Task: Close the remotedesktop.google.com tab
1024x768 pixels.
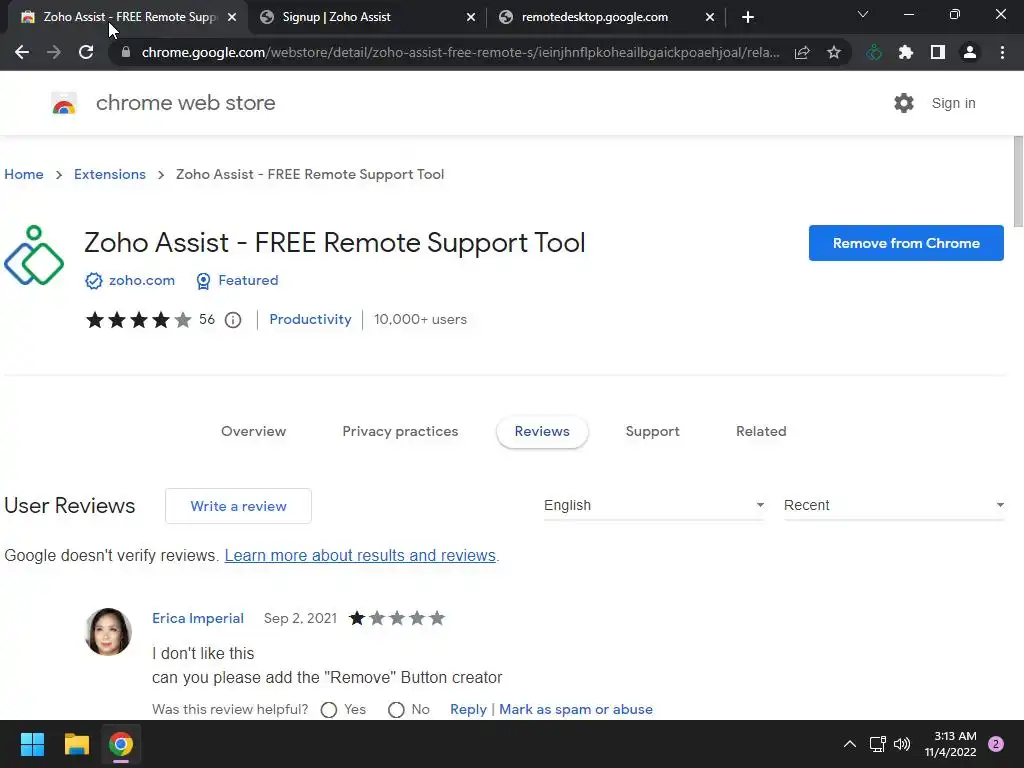Action: click(x=710, y=17)
